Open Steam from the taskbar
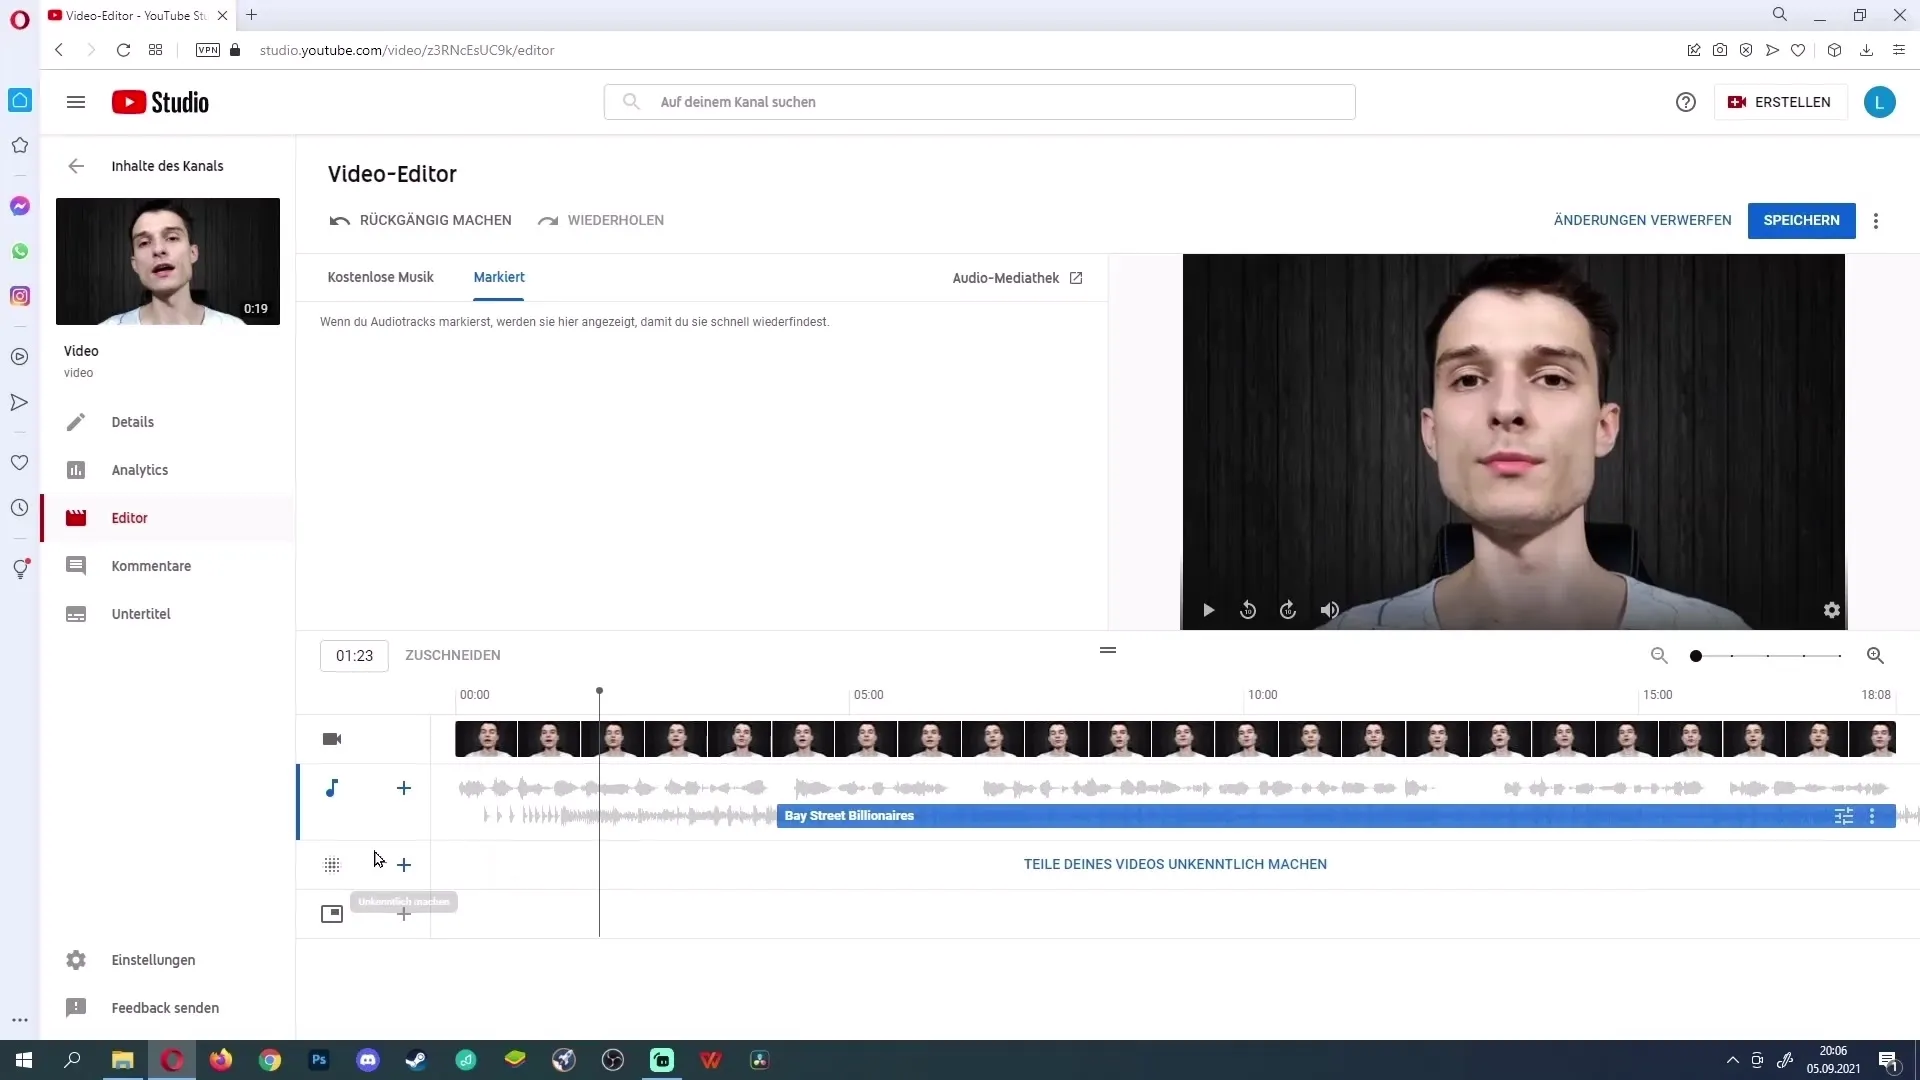Image resolution: width=1920 pixels, height=1080 pixels. pyautogui.click(x=416, y=1060)
